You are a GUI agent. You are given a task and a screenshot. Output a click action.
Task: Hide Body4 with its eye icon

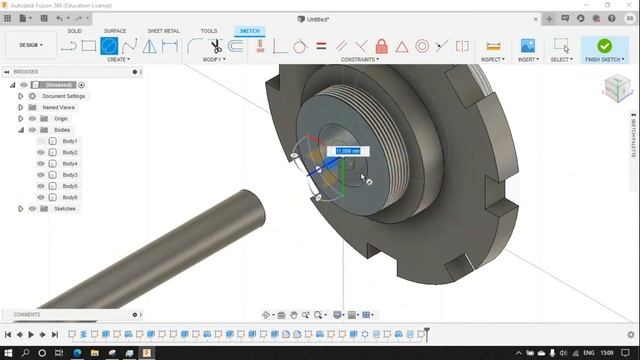tap(40, 164)
